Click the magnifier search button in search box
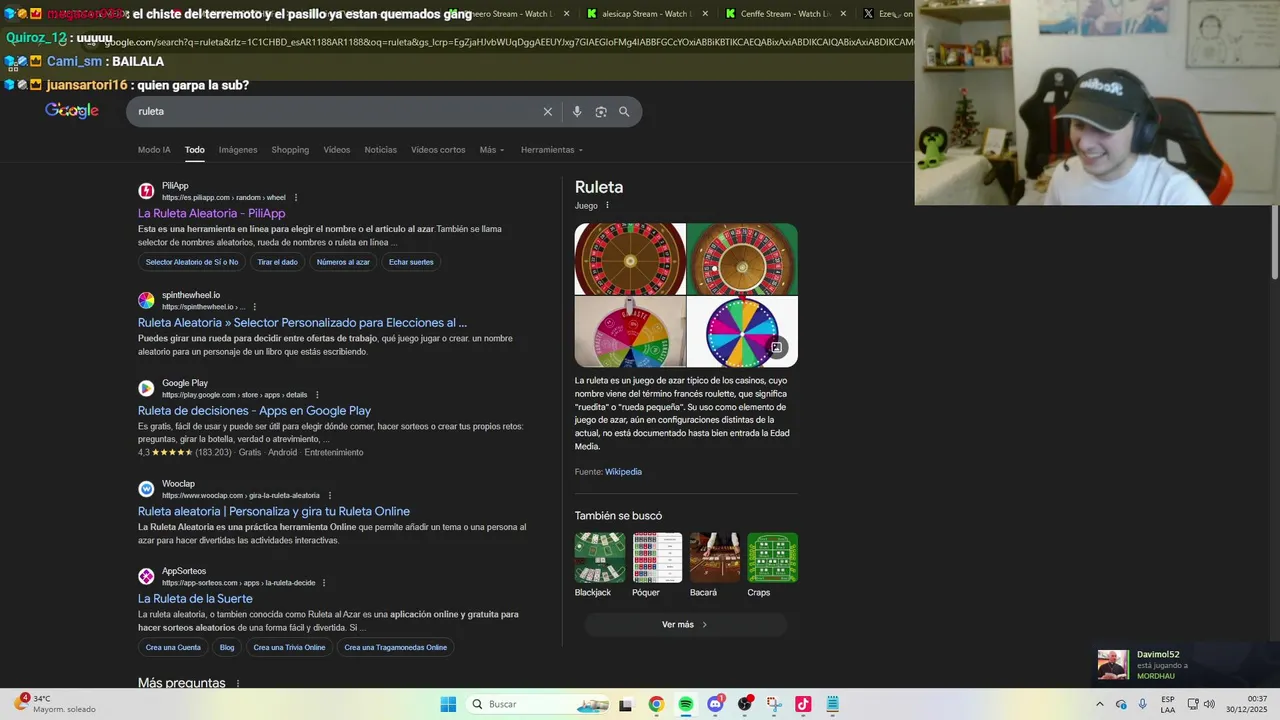 624,112
